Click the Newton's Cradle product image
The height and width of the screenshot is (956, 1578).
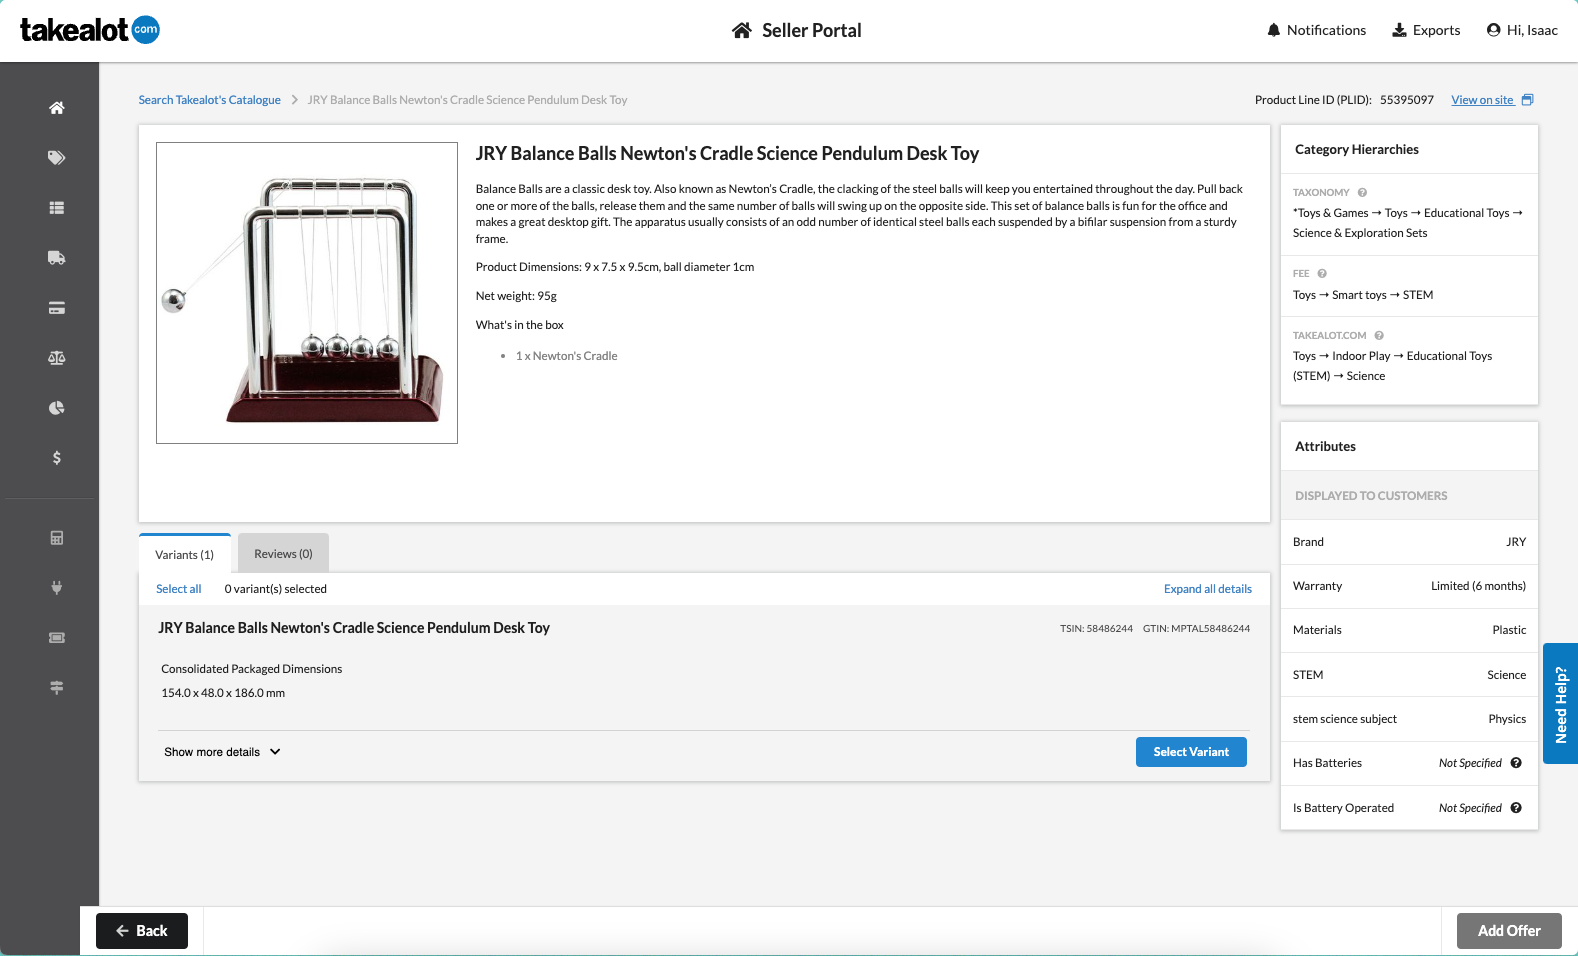tap(307, 293)
